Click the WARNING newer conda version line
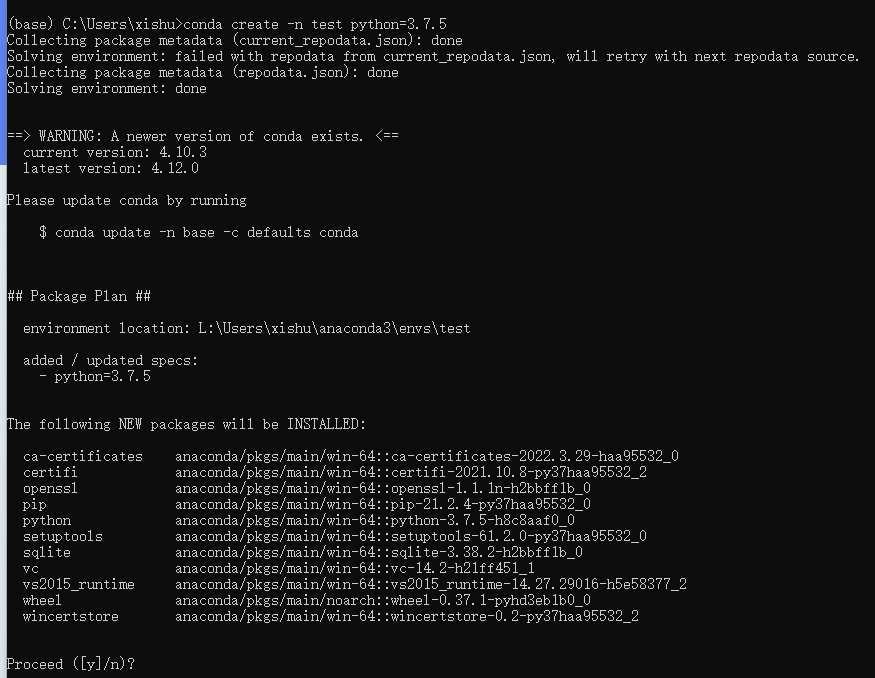The image size is (875, 678). (x=202, y=136)
